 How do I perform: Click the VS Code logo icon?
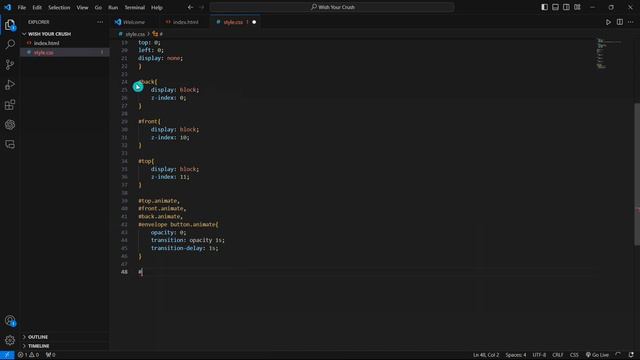pyautogui.click(x=7, y=7)
